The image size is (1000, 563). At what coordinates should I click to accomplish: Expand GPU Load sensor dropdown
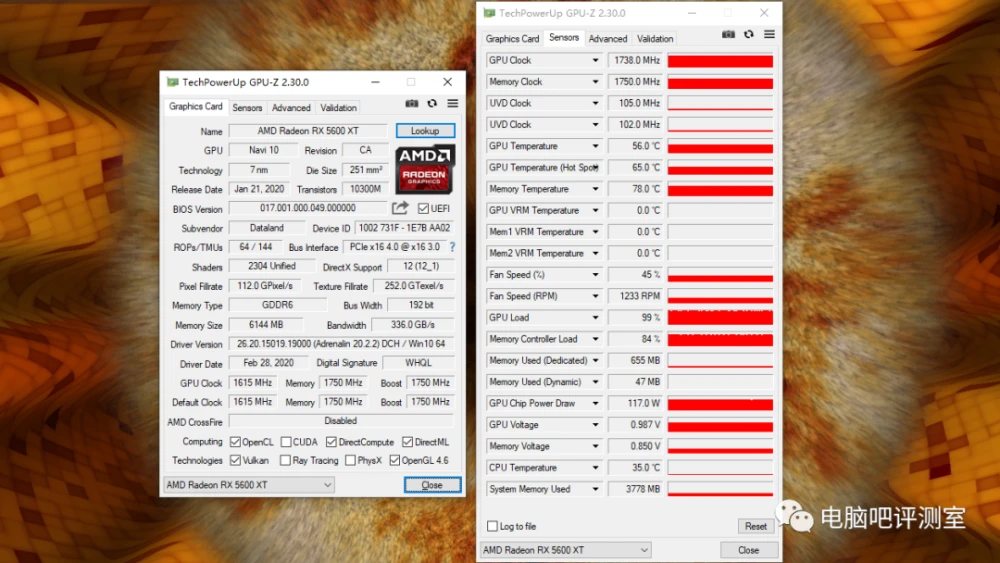coord(595,318)
